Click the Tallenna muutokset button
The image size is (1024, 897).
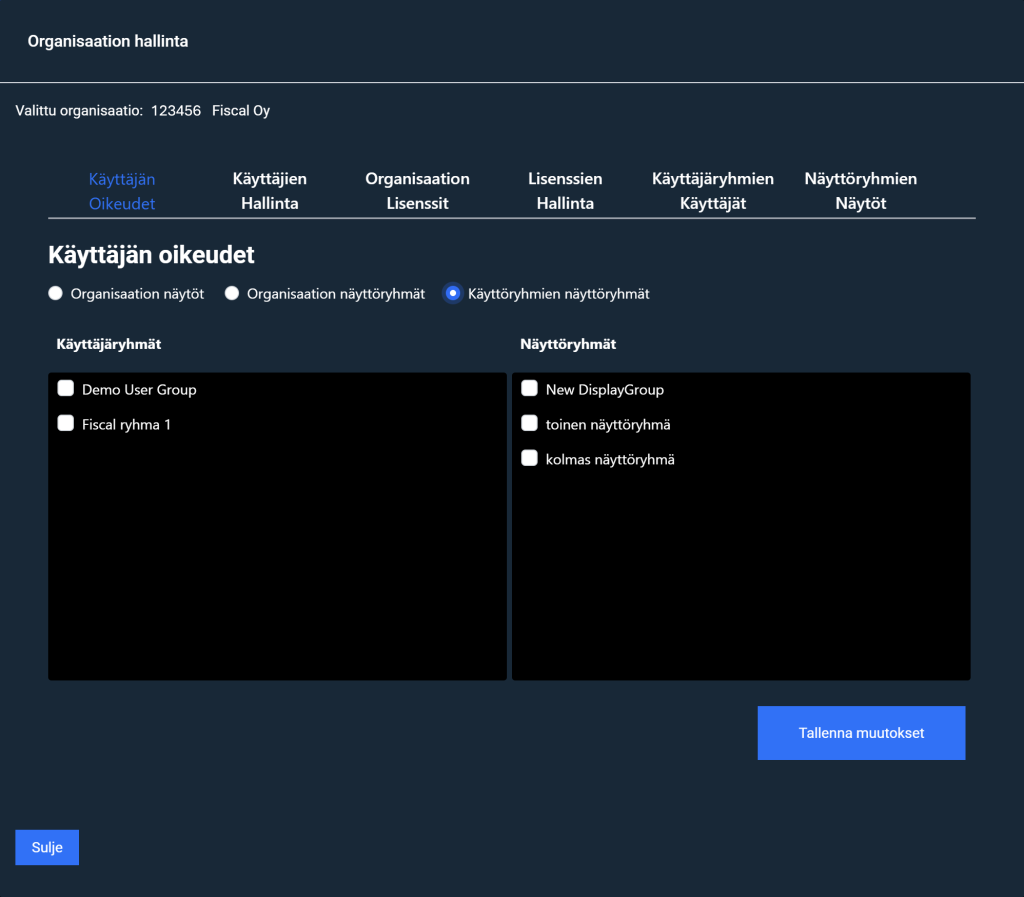(x=861, y=733)
